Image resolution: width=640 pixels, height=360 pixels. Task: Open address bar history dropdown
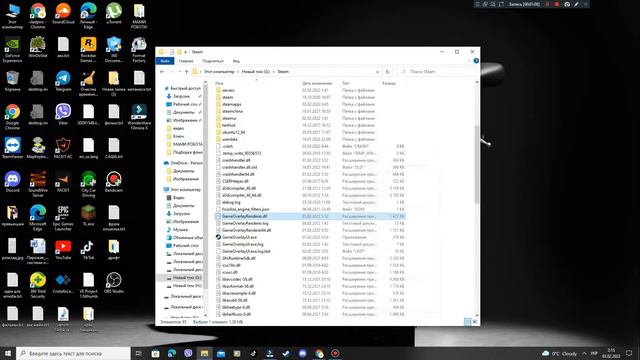point(378,72)
